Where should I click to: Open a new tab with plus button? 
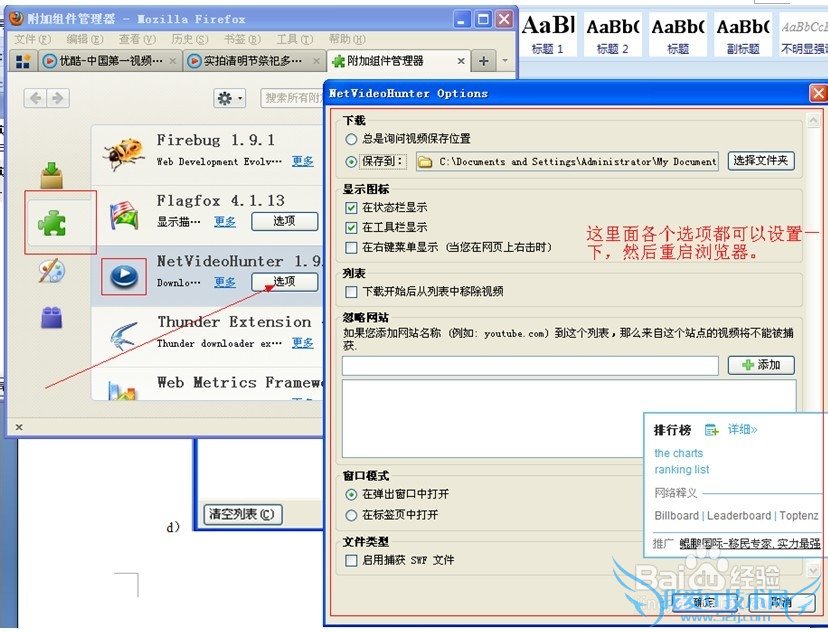coord(483,61)
